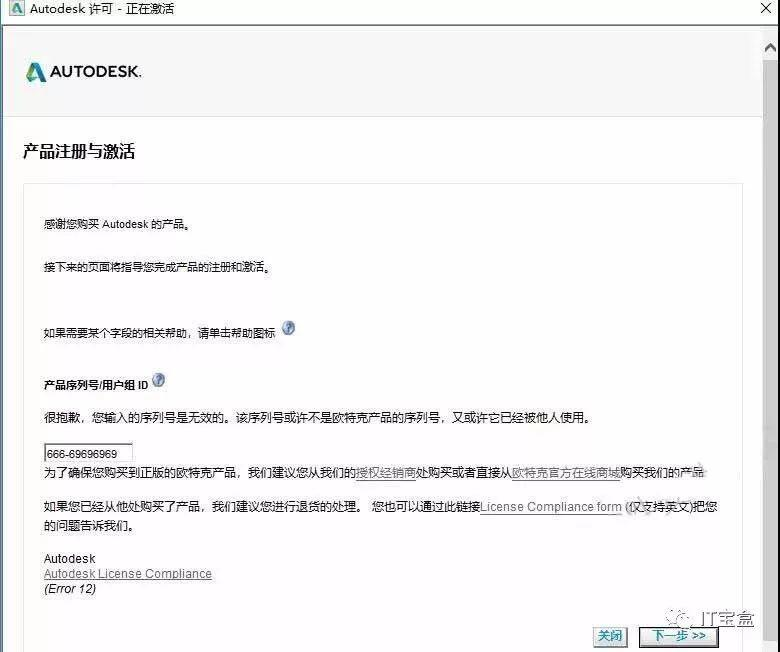Click the Autodesk icon in the title bar
780x652 pixels.
pos(16,8)
